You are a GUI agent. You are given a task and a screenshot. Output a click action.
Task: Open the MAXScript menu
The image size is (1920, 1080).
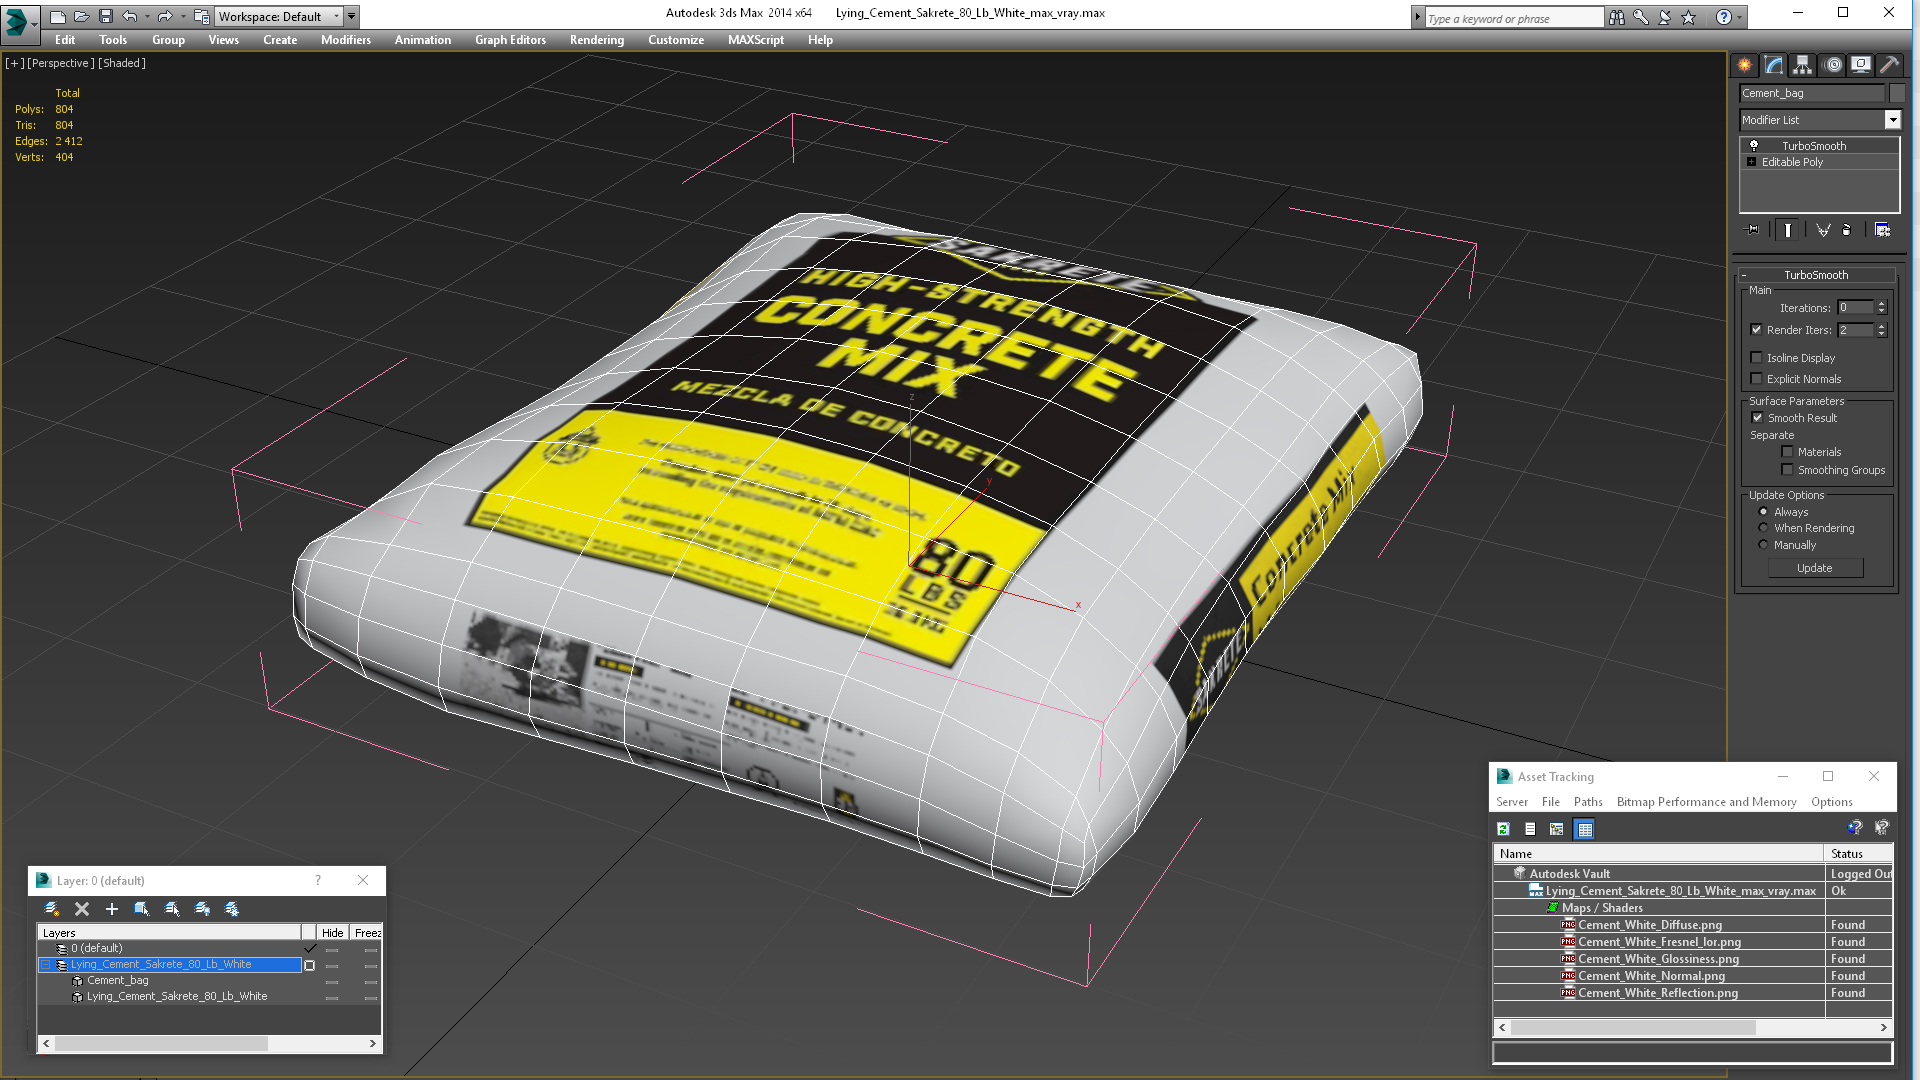[x=756, y=40]
